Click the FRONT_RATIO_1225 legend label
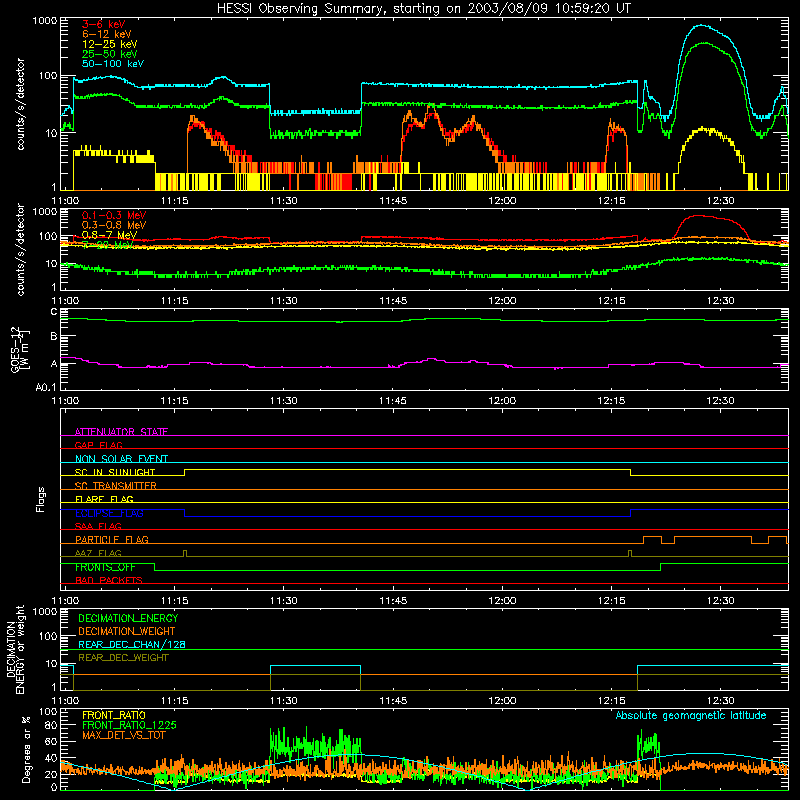Image resolution: width=800 pixels, height=800 pixels. pos(130,725)
